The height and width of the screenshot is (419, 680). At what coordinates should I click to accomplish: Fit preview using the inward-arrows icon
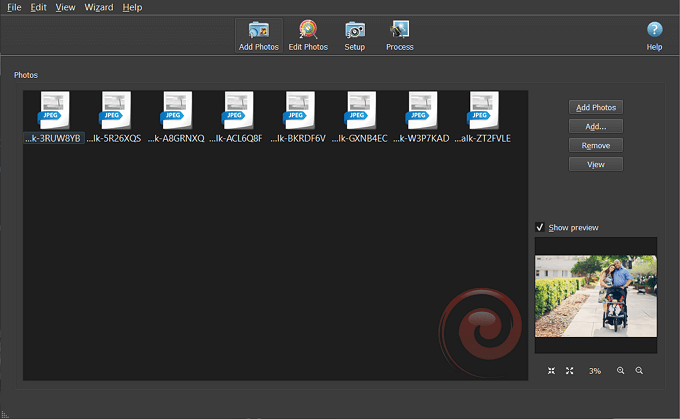(551, 370)
